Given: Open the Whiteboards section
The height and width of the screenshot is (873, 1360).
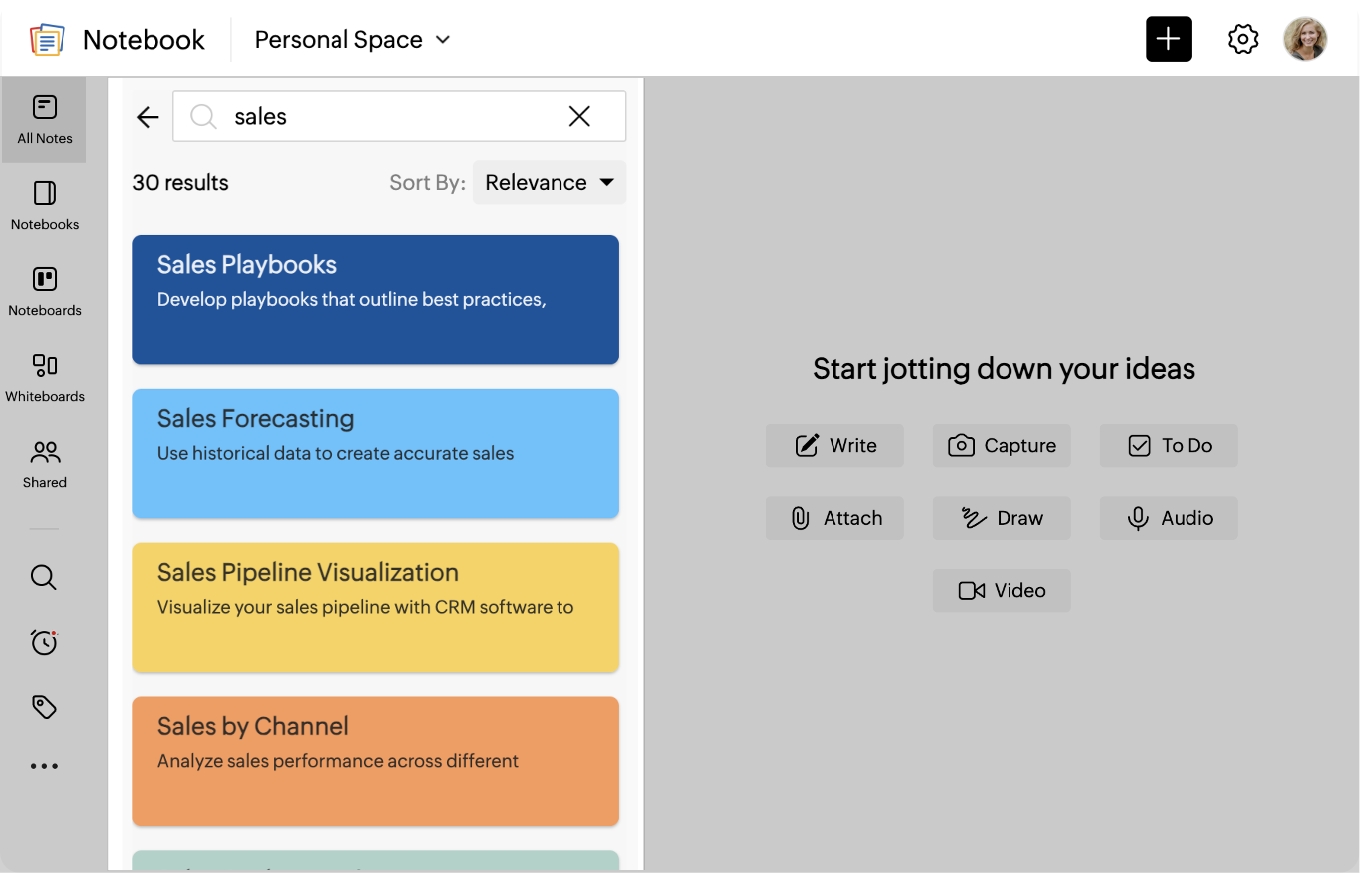Looking at the screenshot, I should click(x=45, y=377).
